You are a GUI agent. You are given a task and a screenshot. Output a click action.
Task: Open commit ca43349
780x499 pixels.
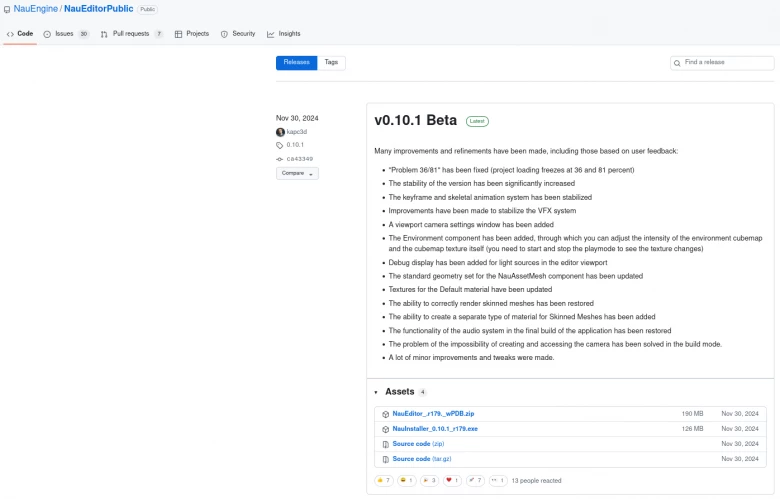299,159
